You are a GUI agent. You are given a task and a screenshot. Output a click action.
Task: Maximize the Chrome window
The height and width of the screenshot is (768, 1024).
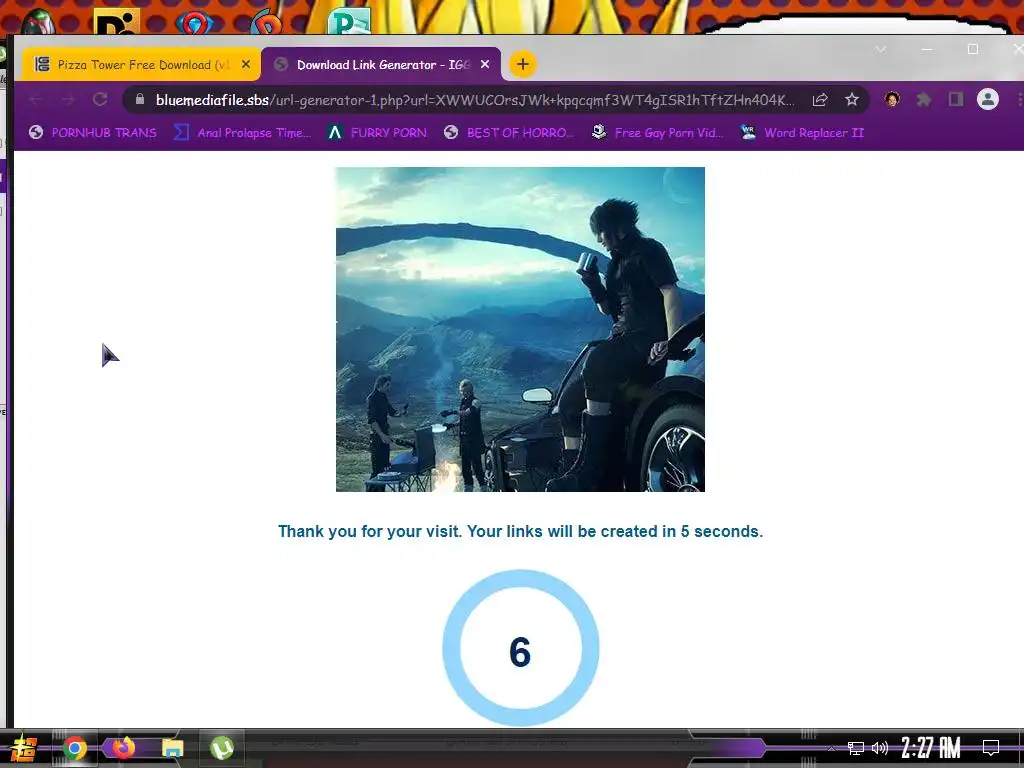[972, 50]
